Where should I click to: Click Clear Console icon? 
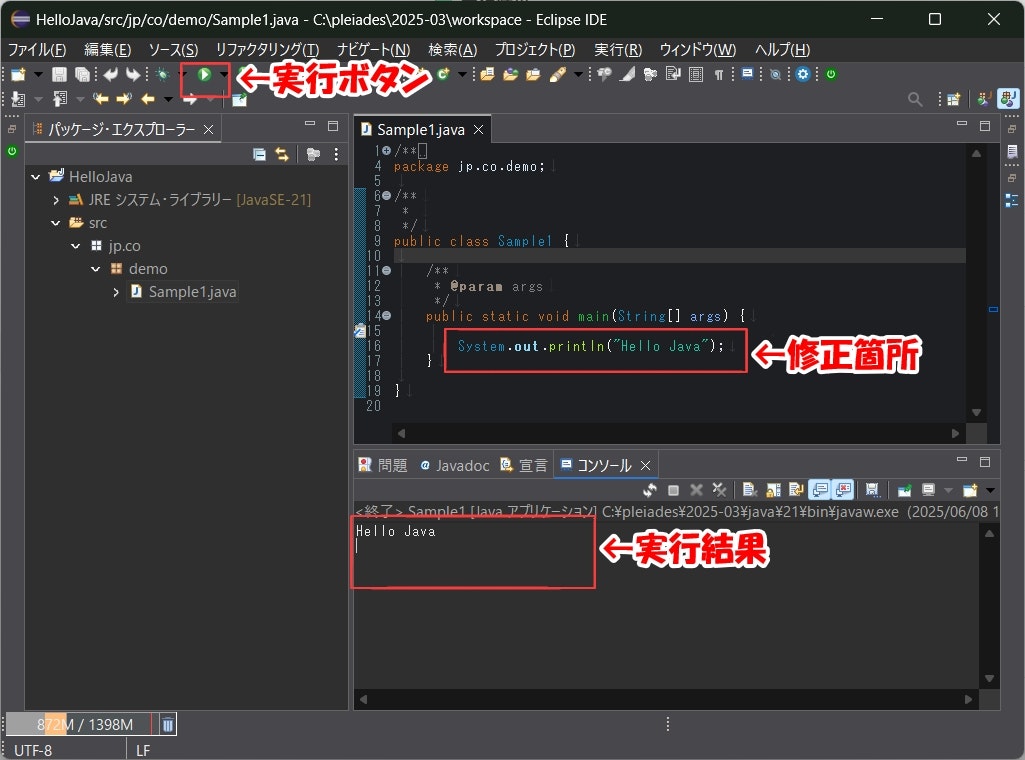pyautogui.click(x=750, y=489)
